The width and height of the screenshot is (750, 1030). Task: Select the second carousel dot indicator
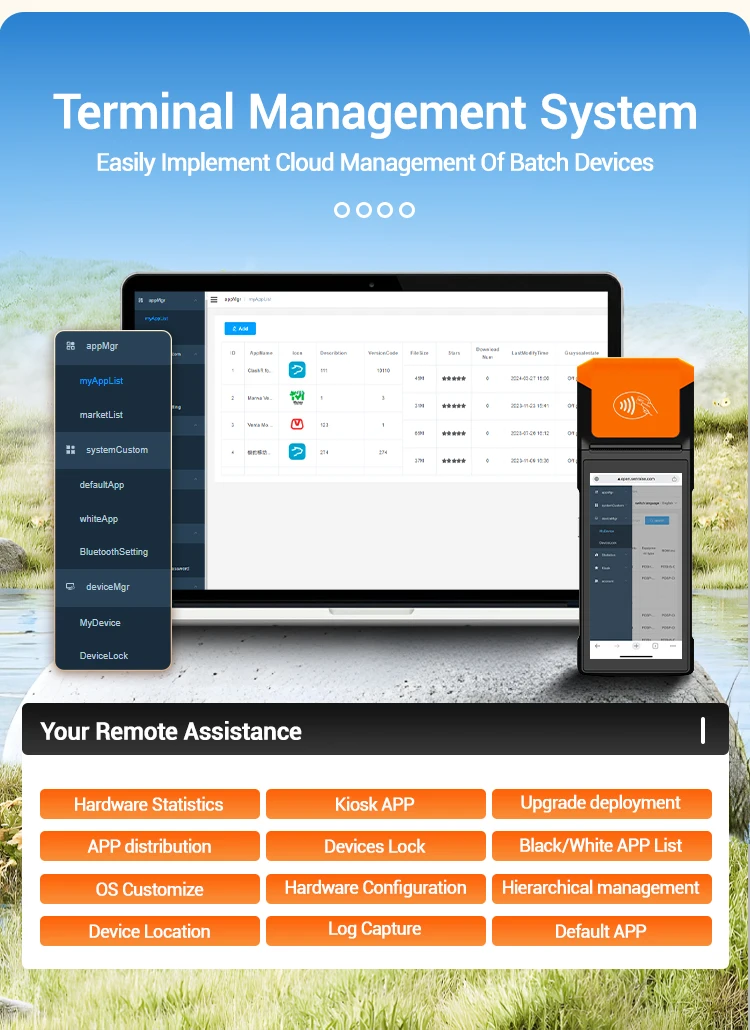(x=363, y=210)
